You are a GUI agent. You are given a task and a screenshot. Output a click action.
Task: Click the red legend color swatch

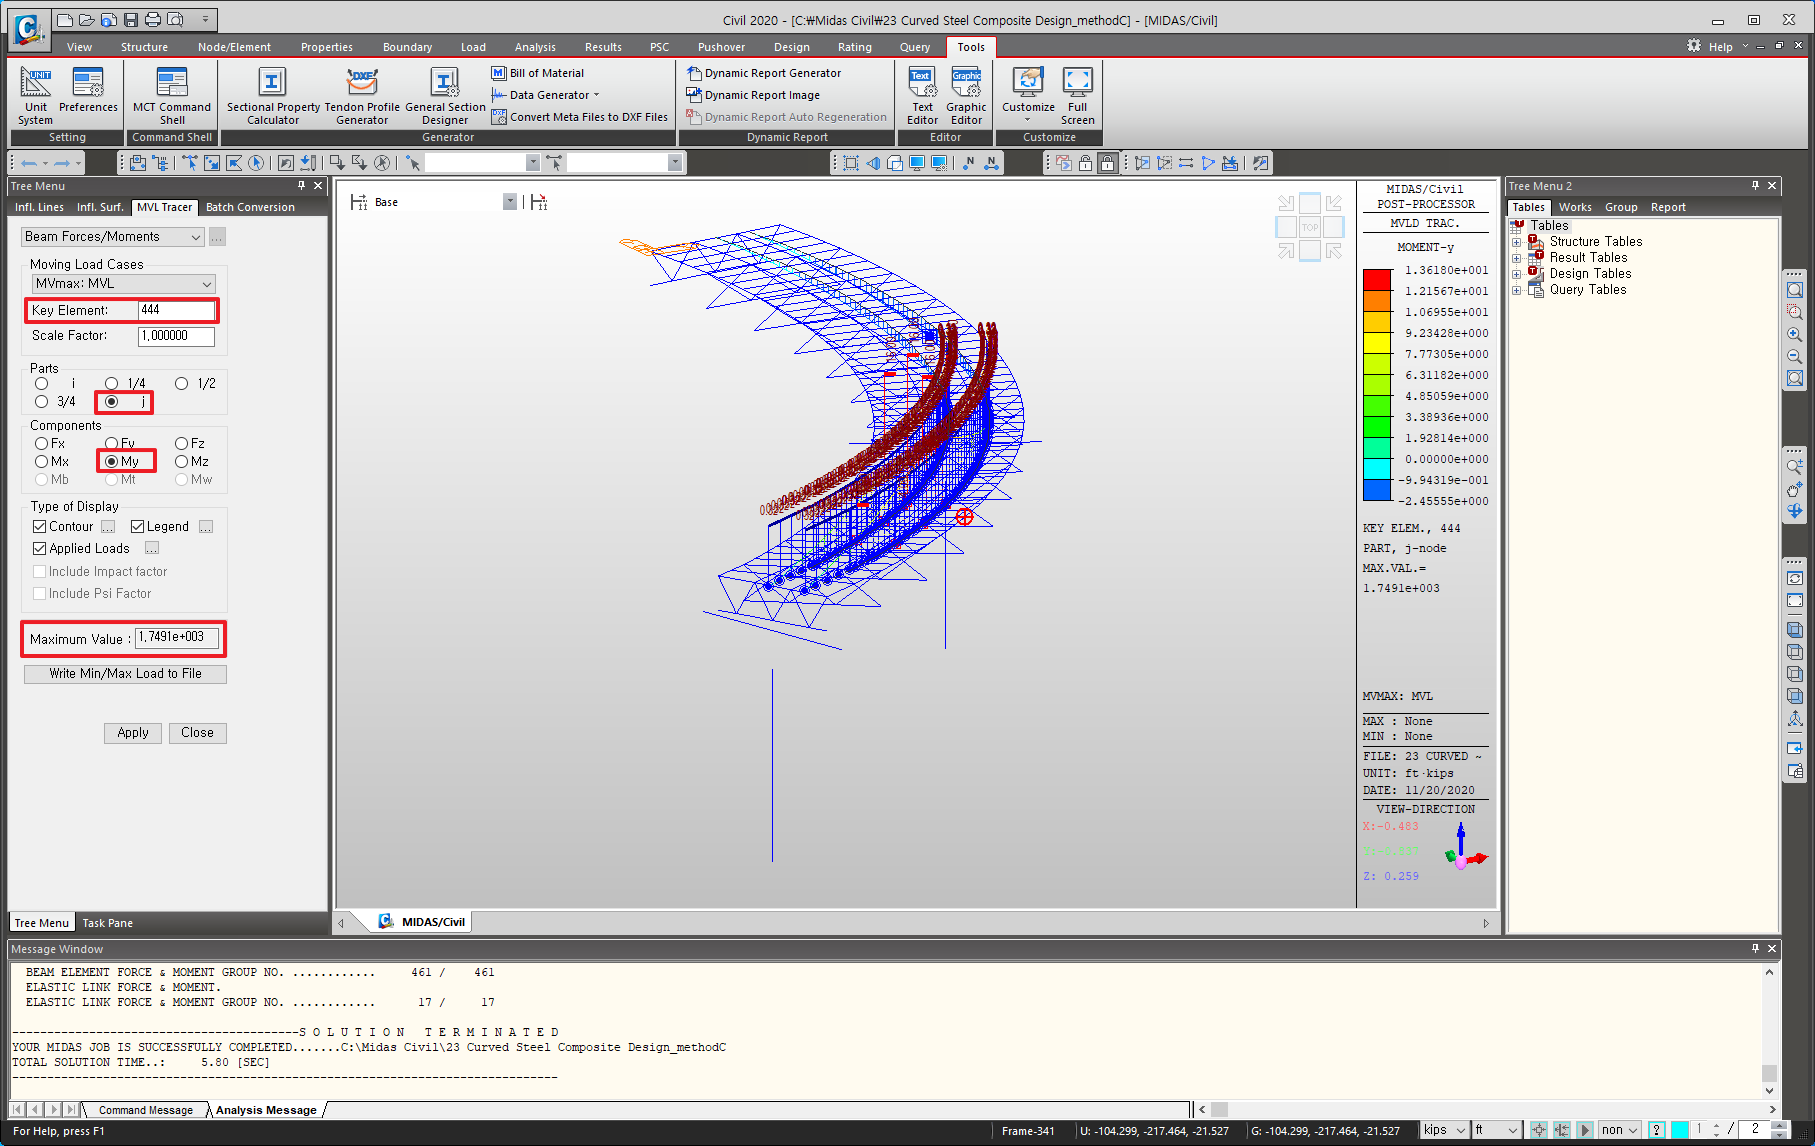tap(1377, 280)
